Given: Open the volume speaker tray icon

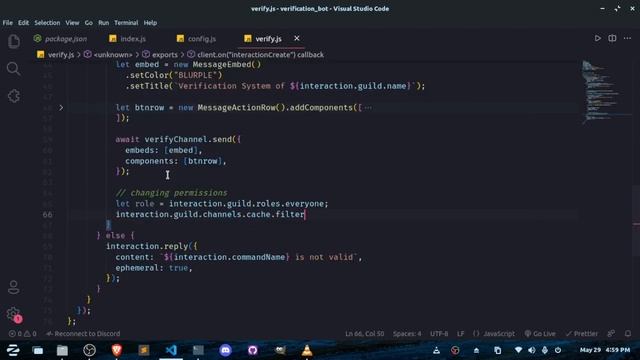Looking at the screenshot, I should point(531,350).
